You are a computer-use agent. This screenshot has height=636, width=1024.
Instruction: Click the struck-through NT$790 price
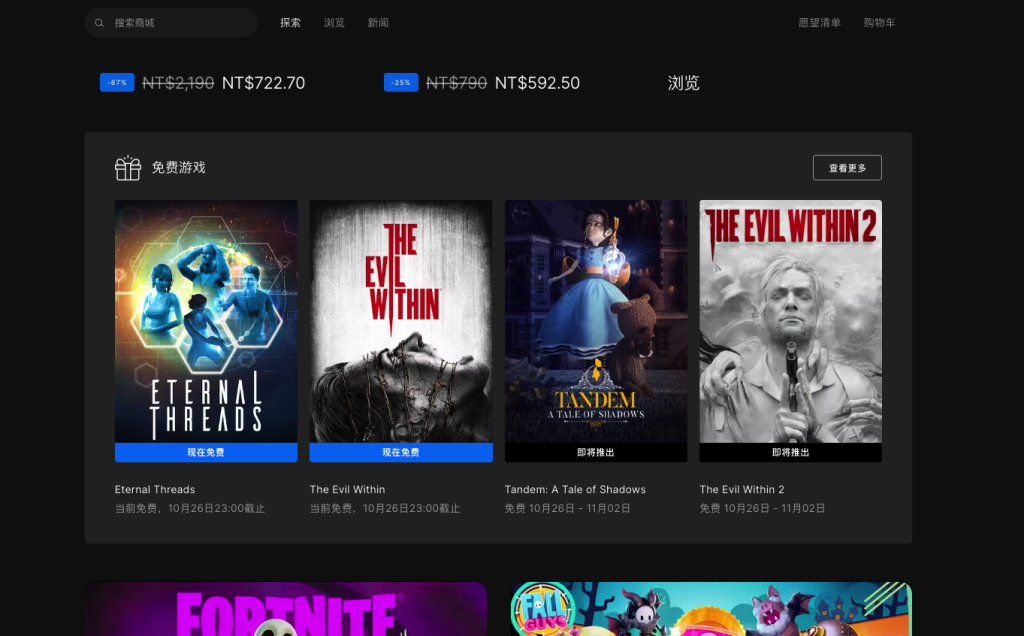pos(456,83)
